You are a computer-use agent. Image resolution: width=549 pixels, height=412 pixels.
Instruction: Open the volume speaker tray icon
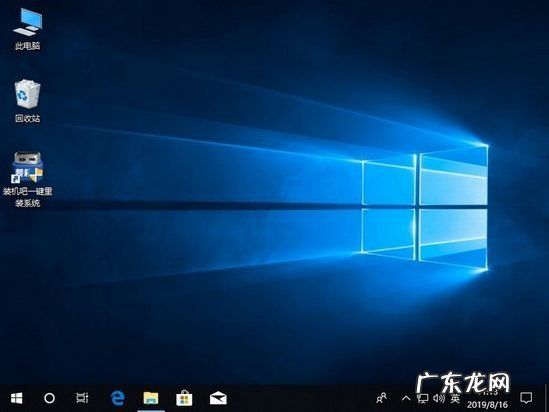(439, 398)
